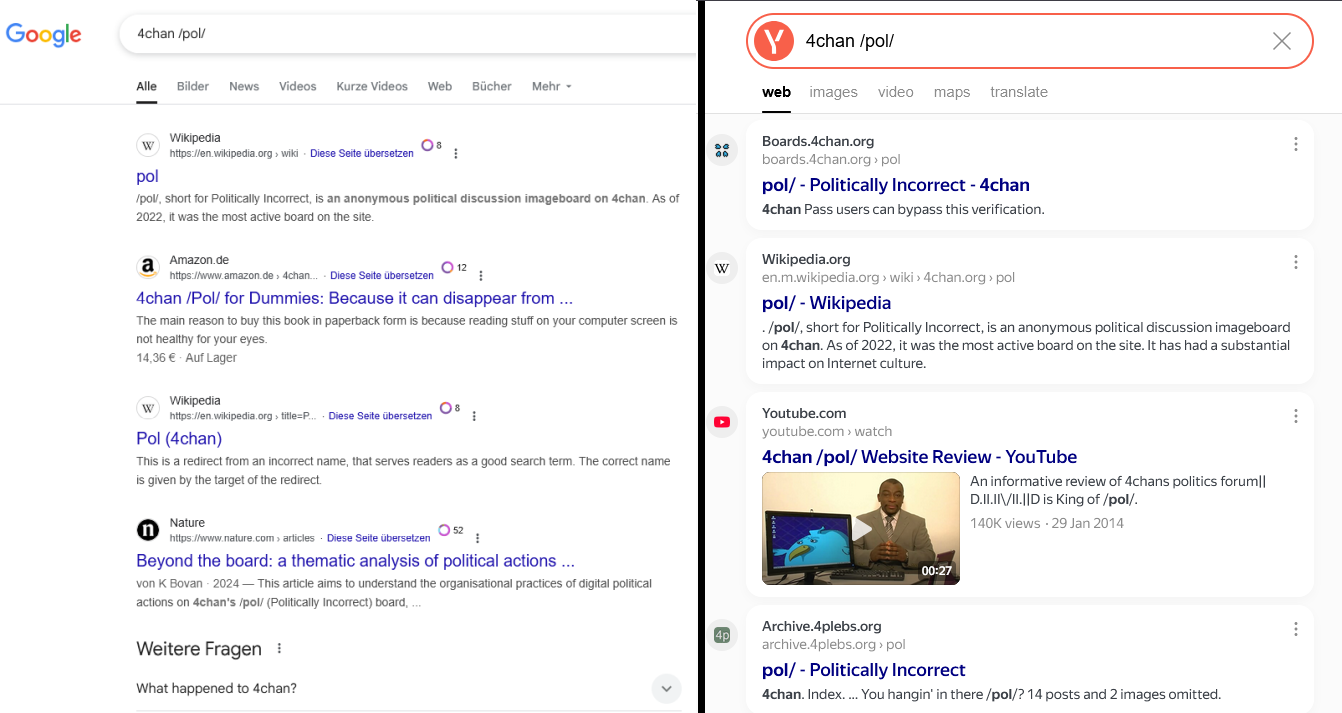Image resolution: width=1342 pixels, height=713 pixels.
Task: Open "pol/ - Politically Incorrect - 4chan" link
Action: (896, 185)
